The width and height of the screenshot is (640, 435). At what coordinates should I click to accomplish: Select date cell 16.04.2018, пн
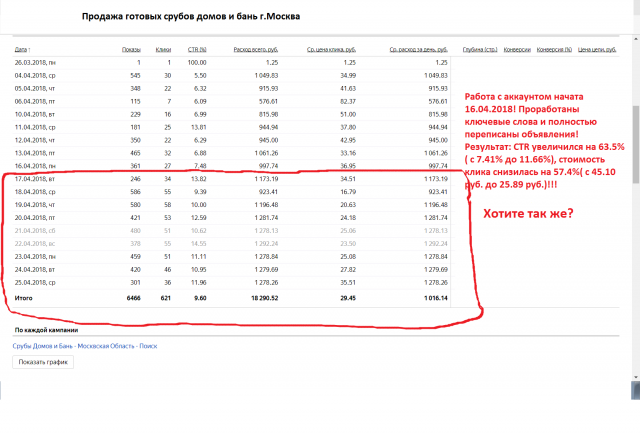(x=35, y=166)
